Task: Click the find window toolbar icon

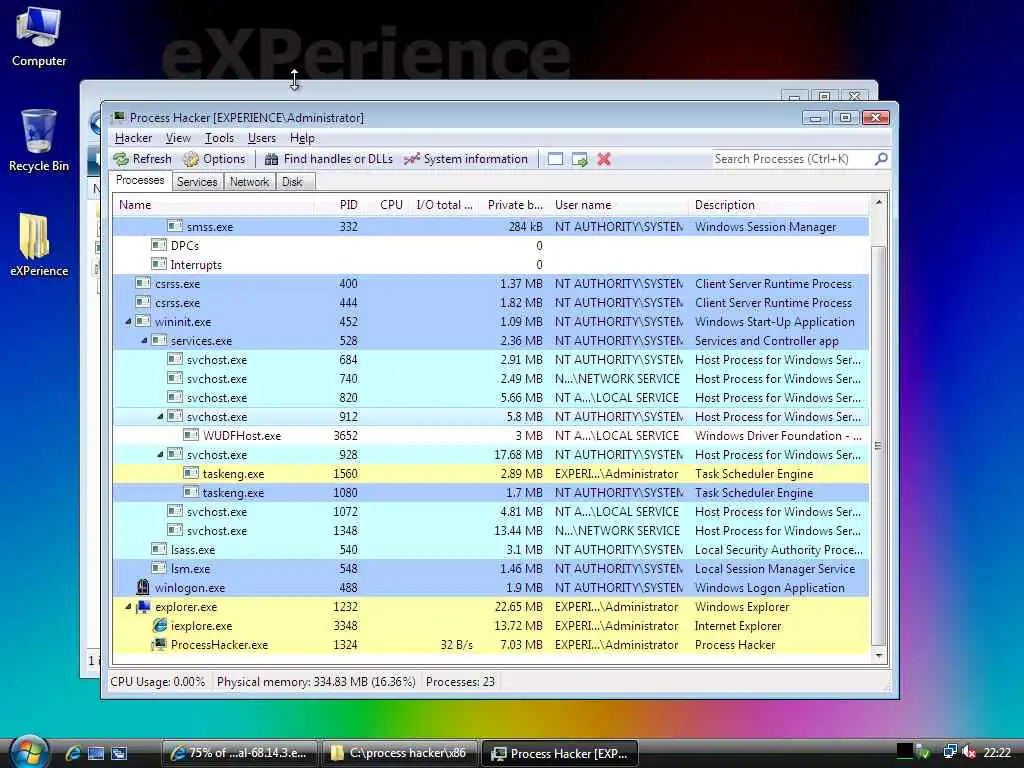Action: click(555, 159)
